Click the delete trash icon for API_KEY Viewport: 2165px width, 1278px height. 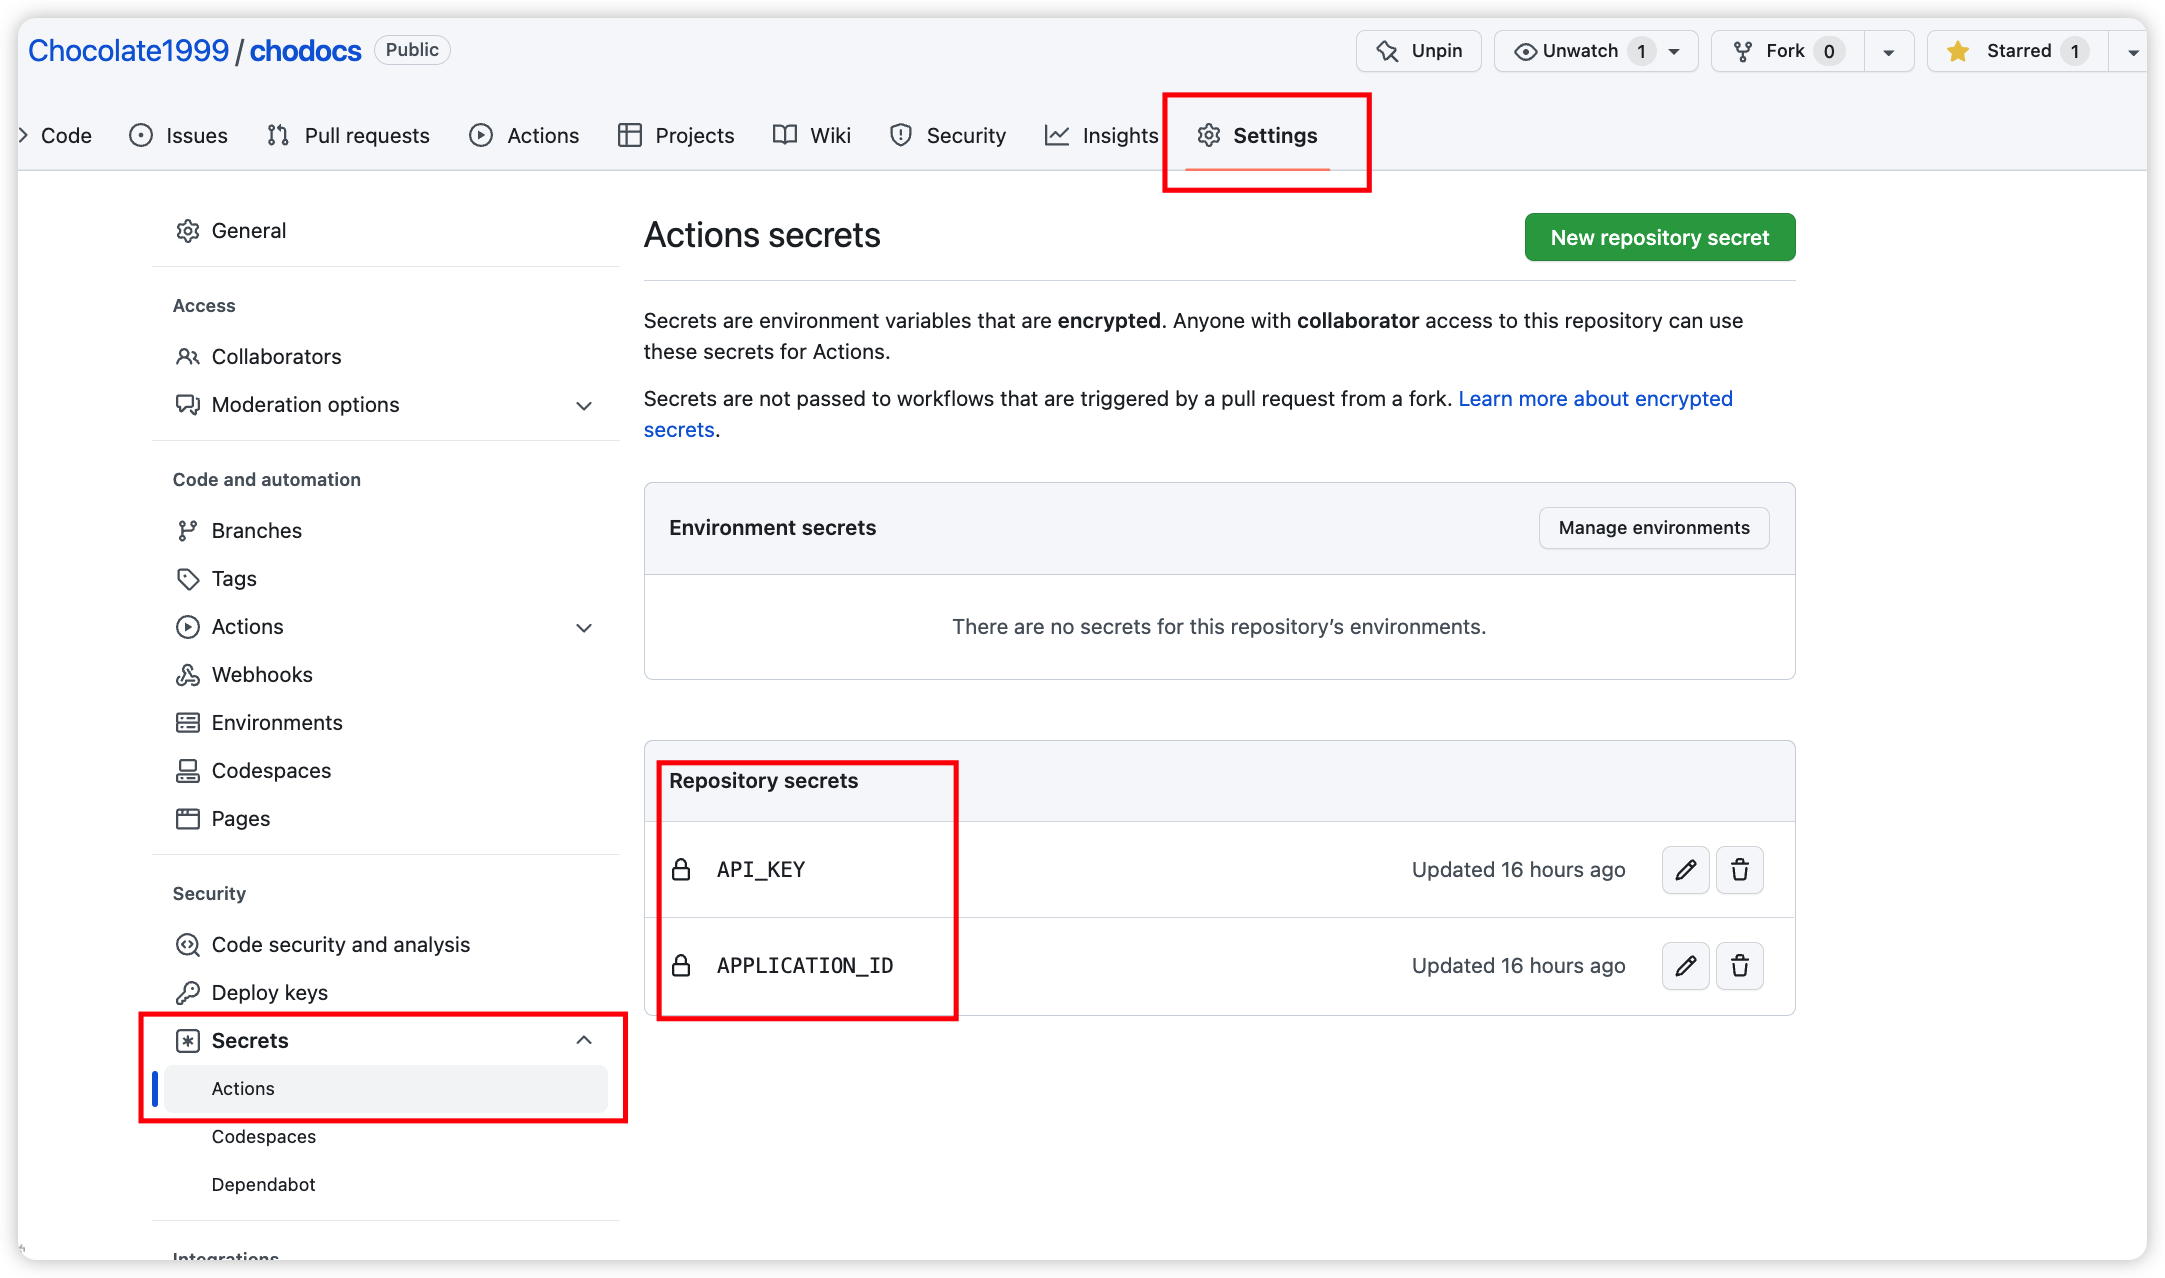(x=1739, y=870)
